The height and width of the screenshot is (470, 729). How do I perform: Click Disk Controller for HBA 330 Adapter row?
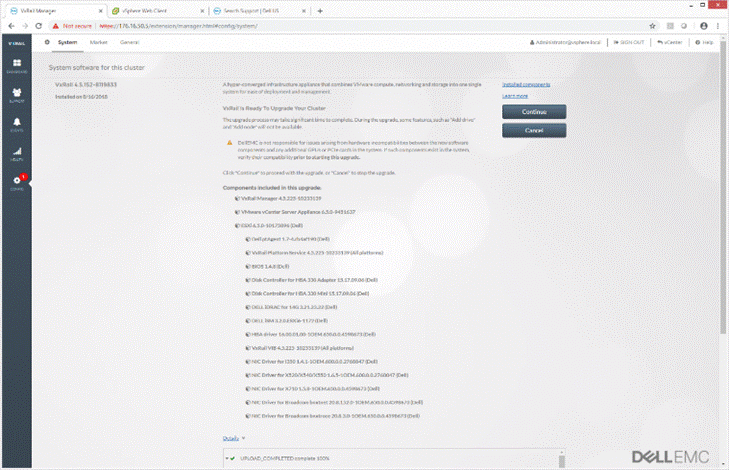[x=311, y=280]
